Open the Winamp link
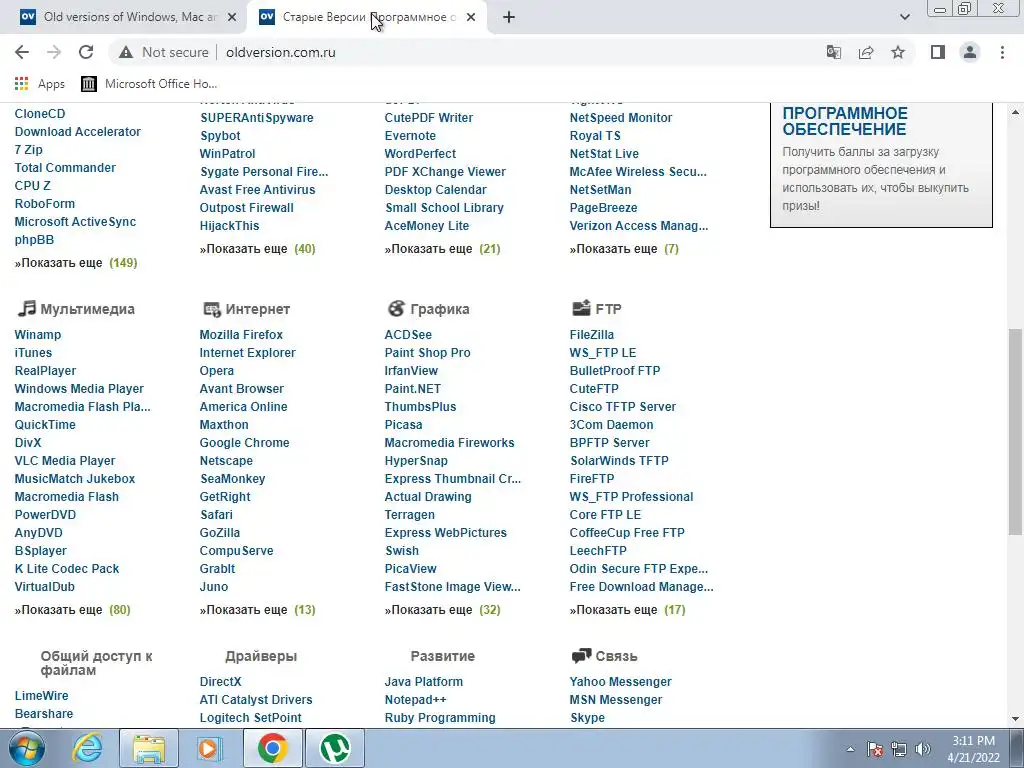 [37, 335]
